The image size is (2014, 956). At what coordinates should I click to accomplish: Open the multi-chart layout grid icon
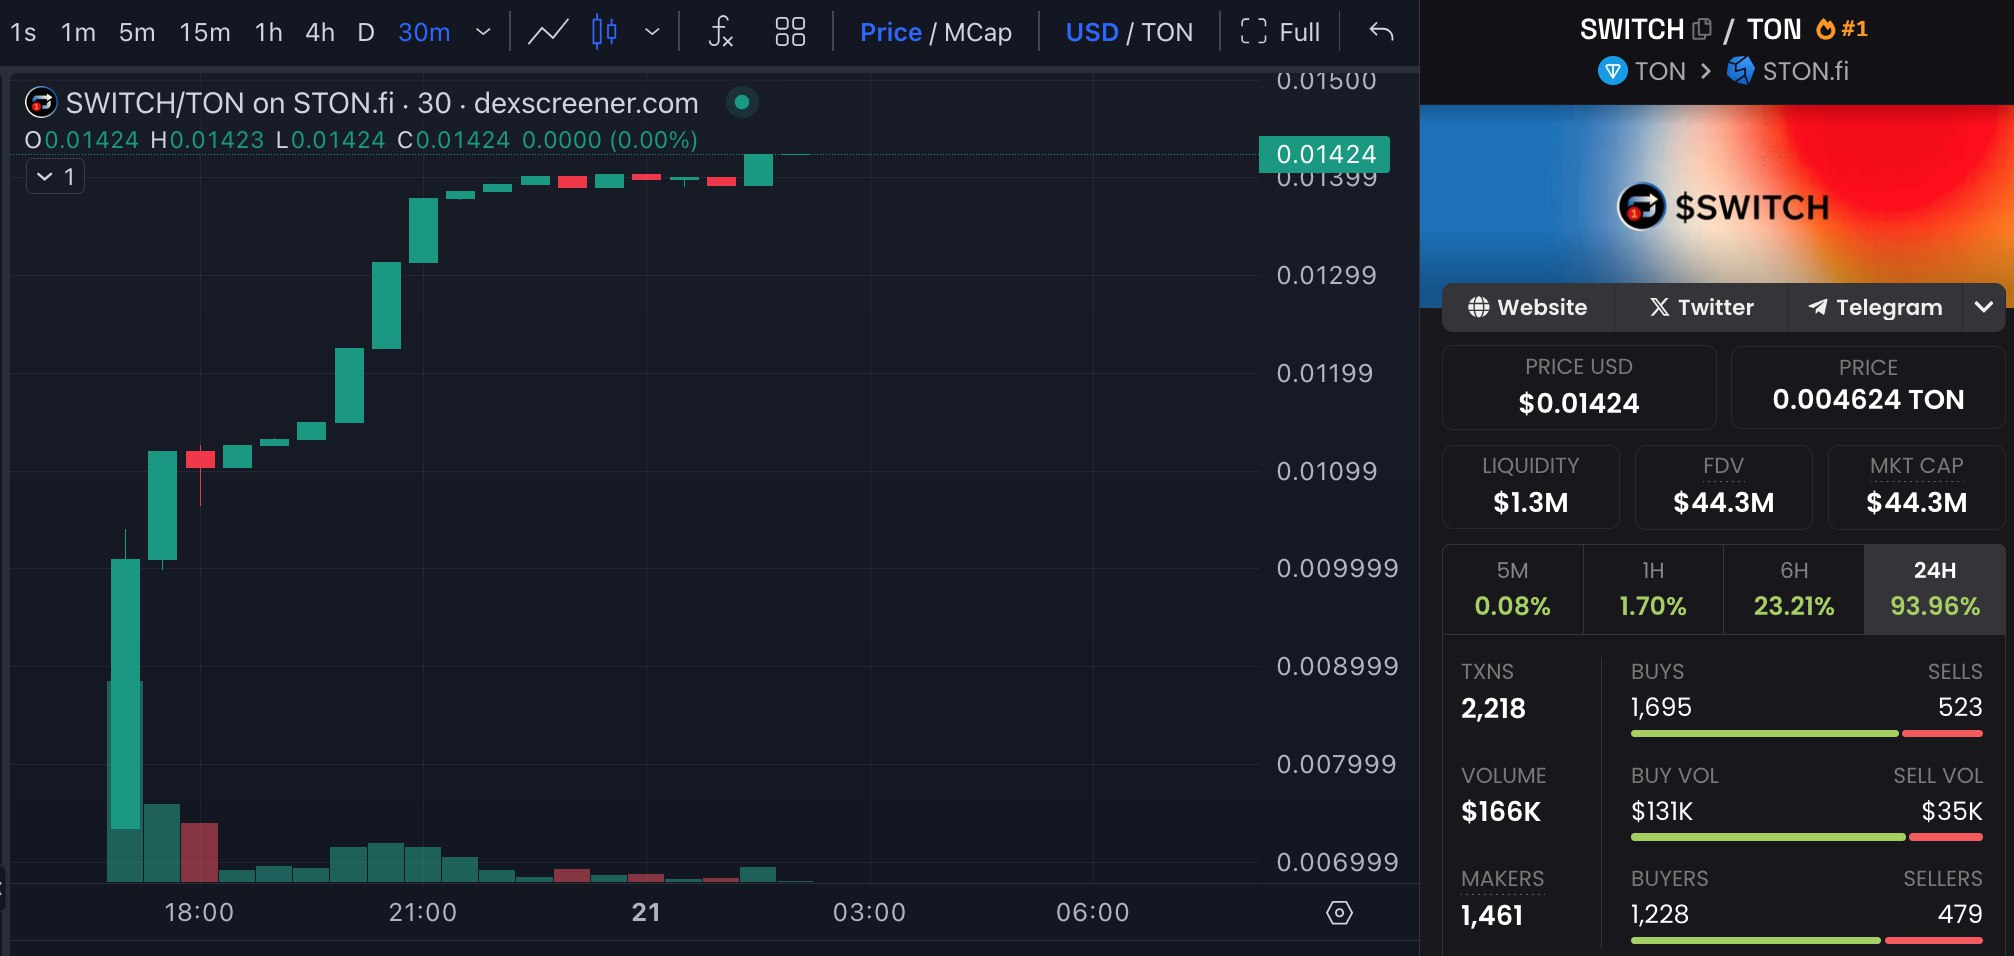pyautogui.click(x=790, y=32)
